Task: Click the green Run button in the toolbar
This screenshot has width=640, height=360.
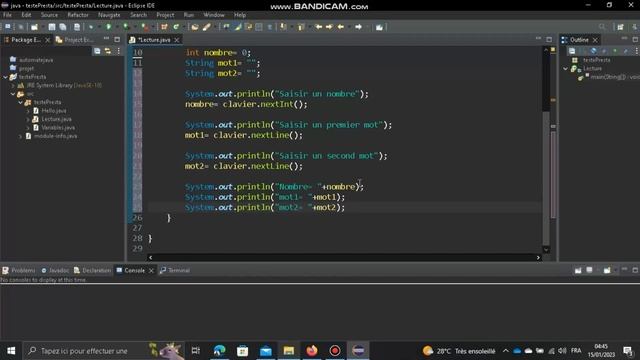Action: 109,27
